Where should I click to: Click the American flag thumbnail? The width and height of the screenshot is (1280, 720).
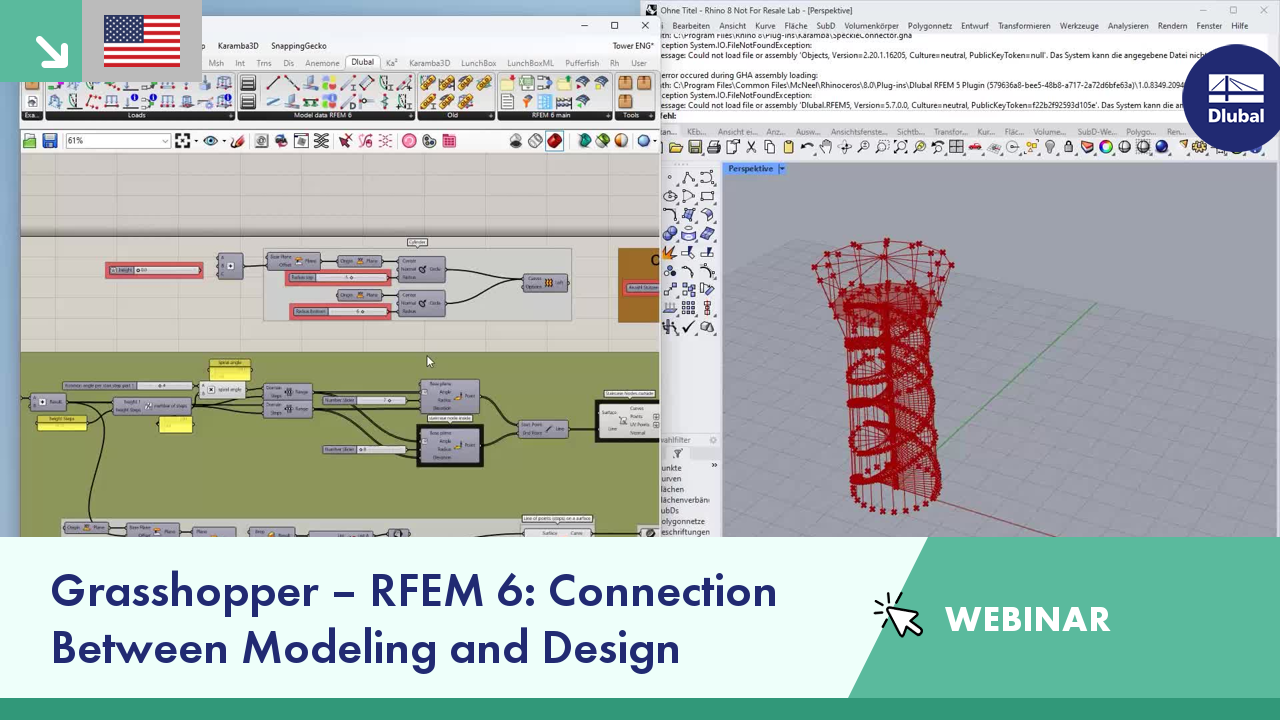coord(141,41)
